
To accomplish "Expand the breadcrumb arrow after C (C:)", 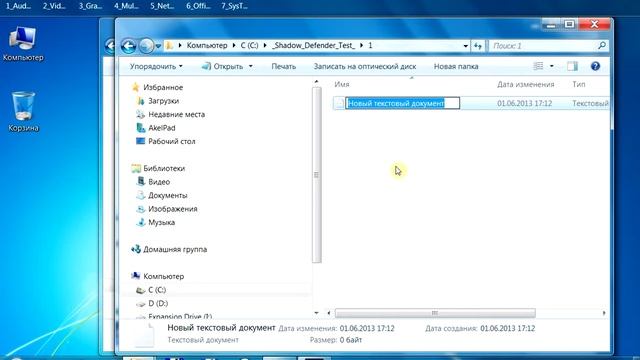I will (265, 46).
